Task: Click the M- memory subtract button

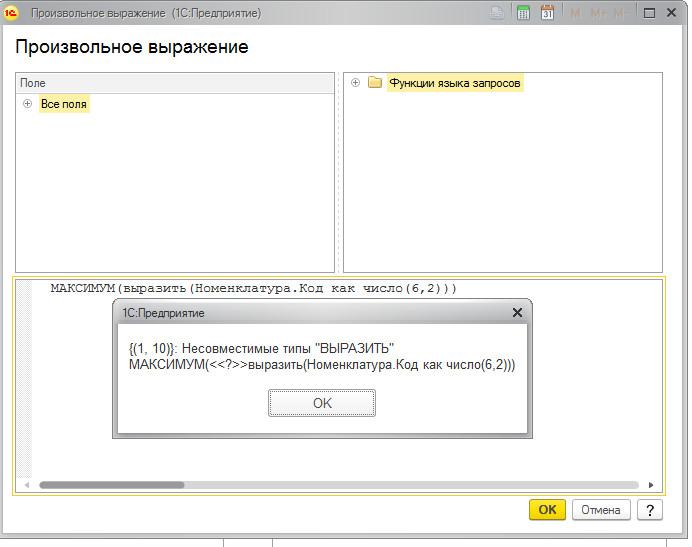Action: click(x=621, y=13)
